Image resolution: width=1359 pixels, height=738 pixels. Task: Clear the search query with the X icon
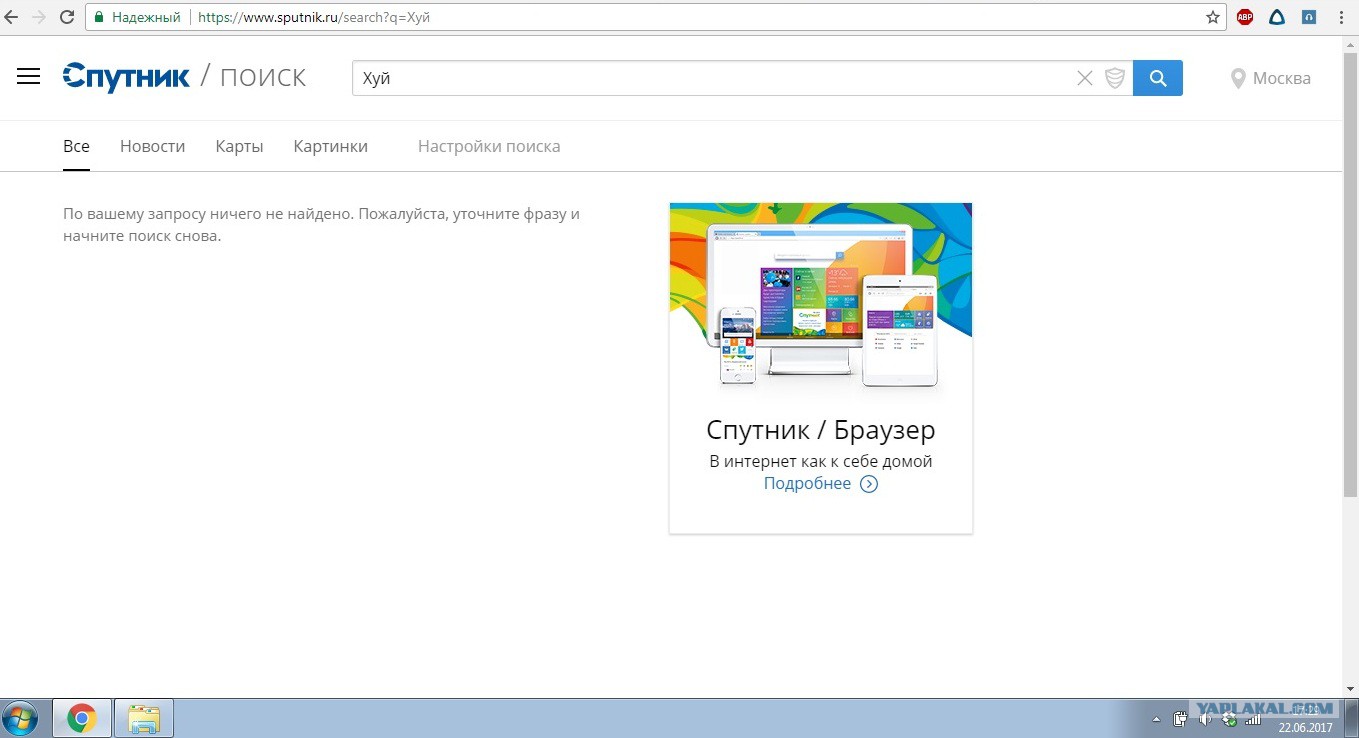pos(1084,78)
